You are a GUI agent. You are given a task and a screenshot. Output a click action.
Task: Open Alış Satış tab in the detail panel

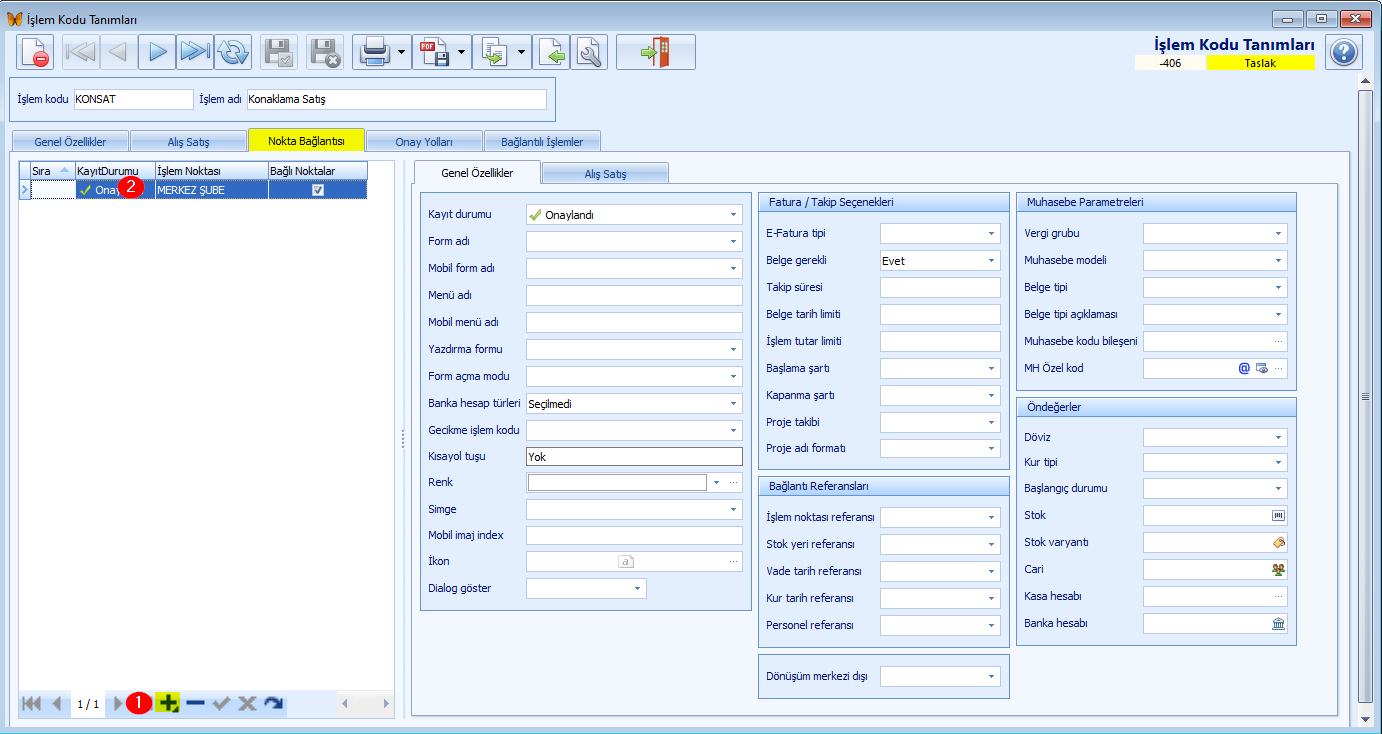click(x=605, y=173)
